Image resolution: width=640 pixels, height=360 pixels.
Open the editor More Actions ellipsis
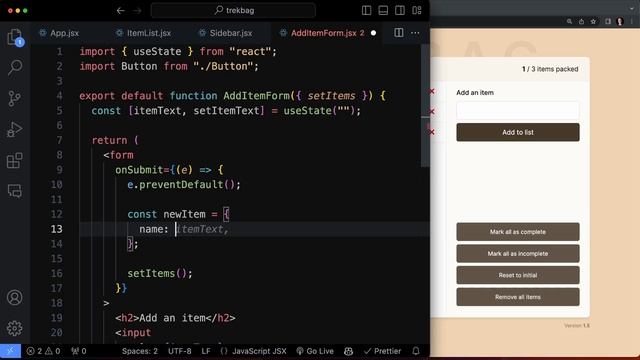point(415,33)
